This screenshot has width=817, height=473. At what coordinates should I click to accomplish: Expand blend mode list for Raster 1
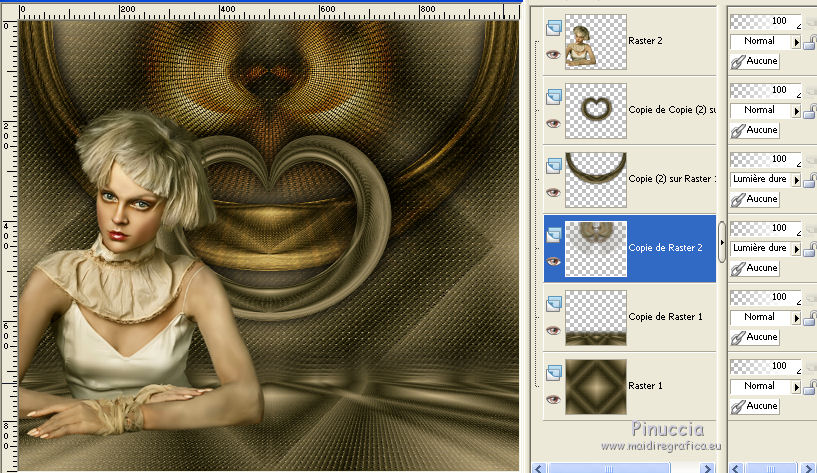(797, 386)
